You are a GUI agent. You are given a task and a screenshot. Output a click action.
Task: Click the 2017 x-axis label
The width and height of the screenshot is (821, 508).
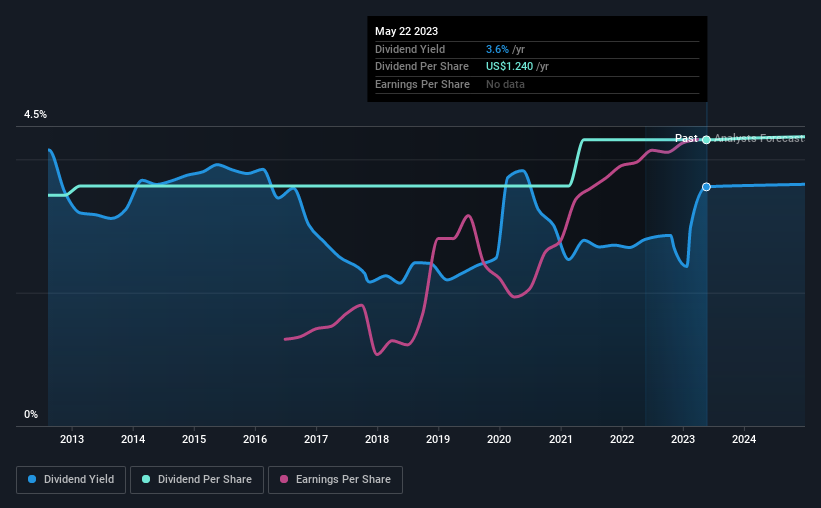(x=316, y=439)
